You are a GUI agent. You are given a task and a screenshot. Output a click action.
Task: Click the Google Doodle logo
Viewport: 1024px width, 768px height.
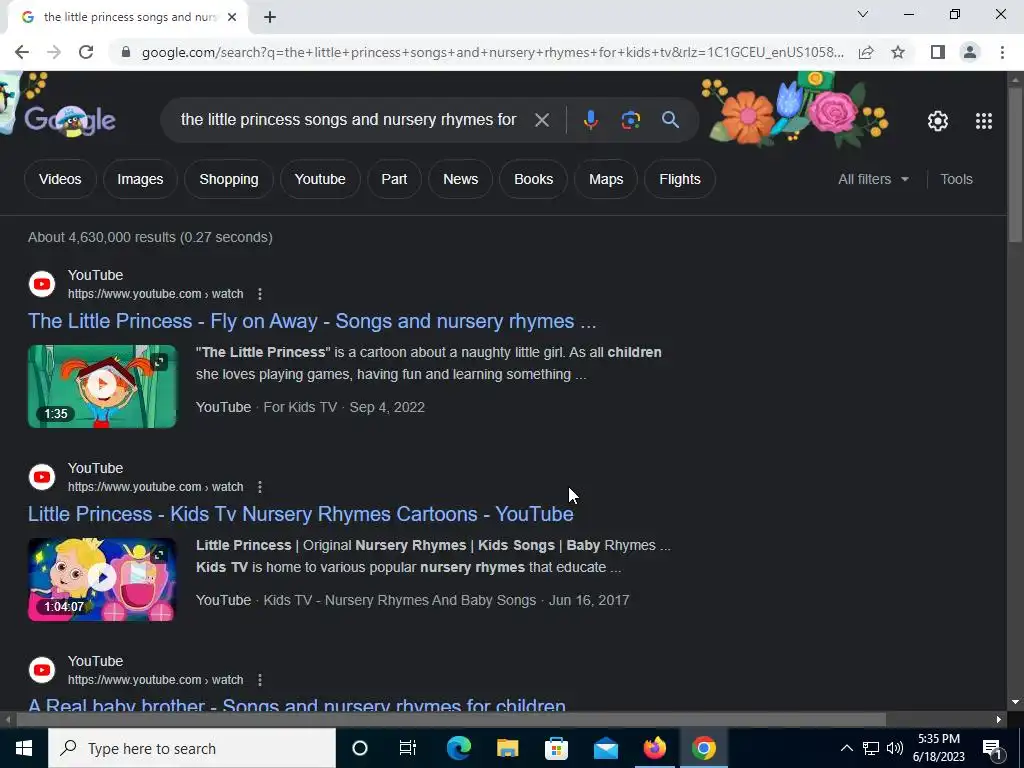click(x=69, y=120)
